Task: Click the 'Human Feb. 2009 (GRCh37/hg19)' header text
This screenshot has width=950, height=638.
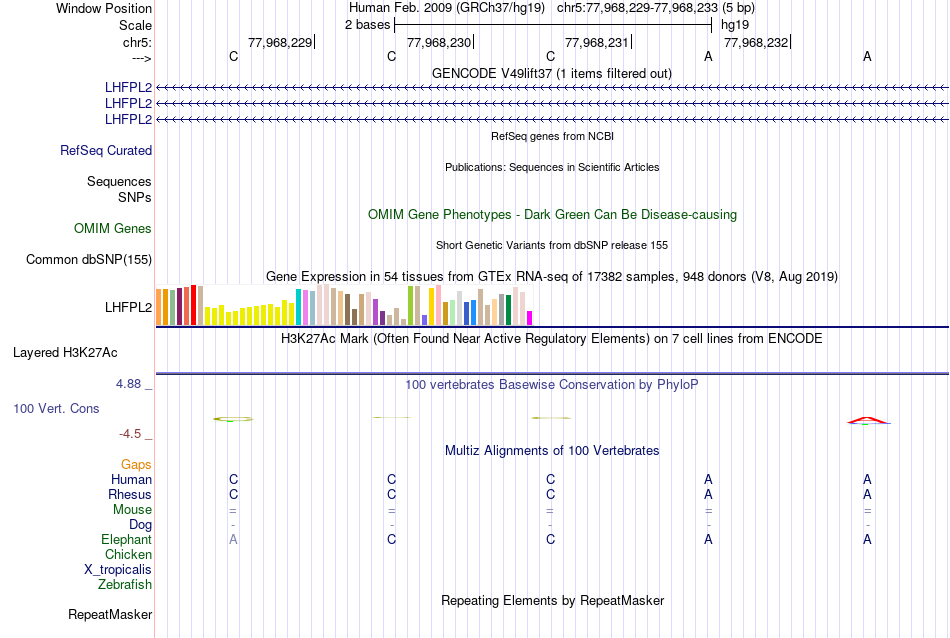Action: pos(447,8)
